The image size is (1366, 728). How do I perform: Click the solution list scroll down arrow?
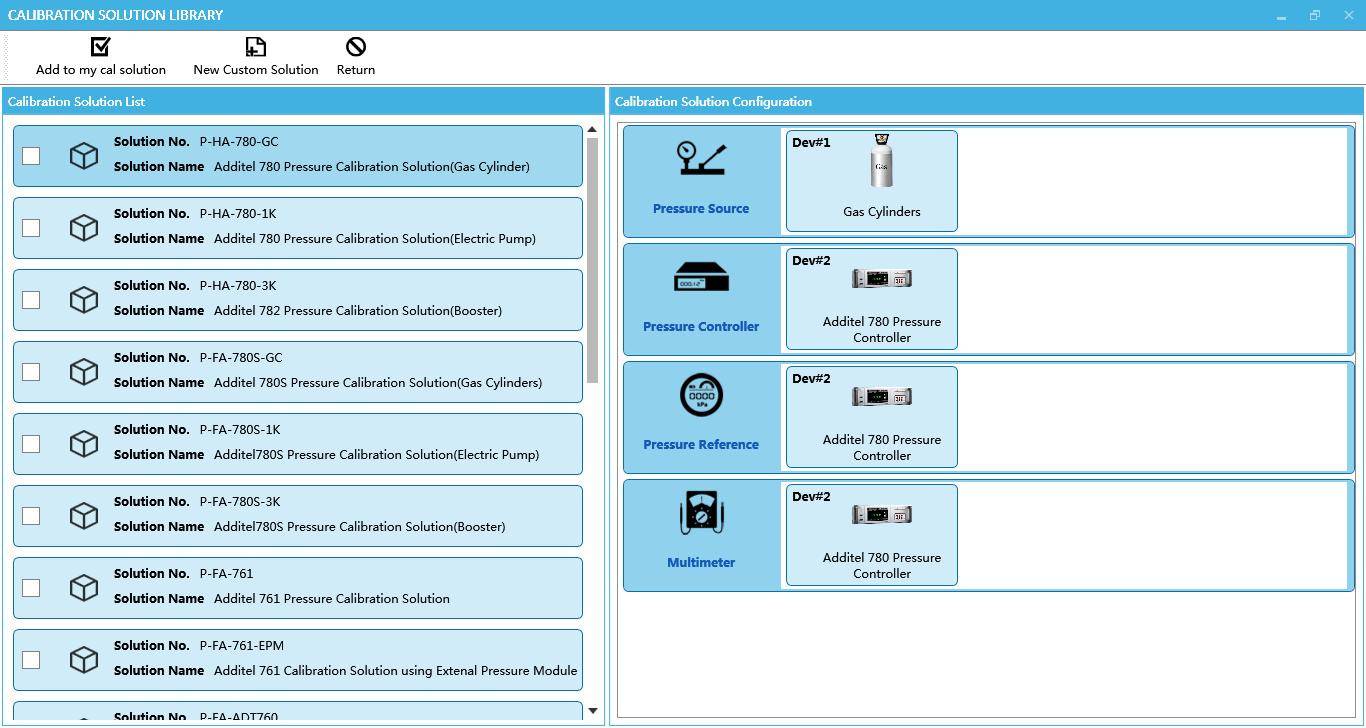click(x=592, y=711)
